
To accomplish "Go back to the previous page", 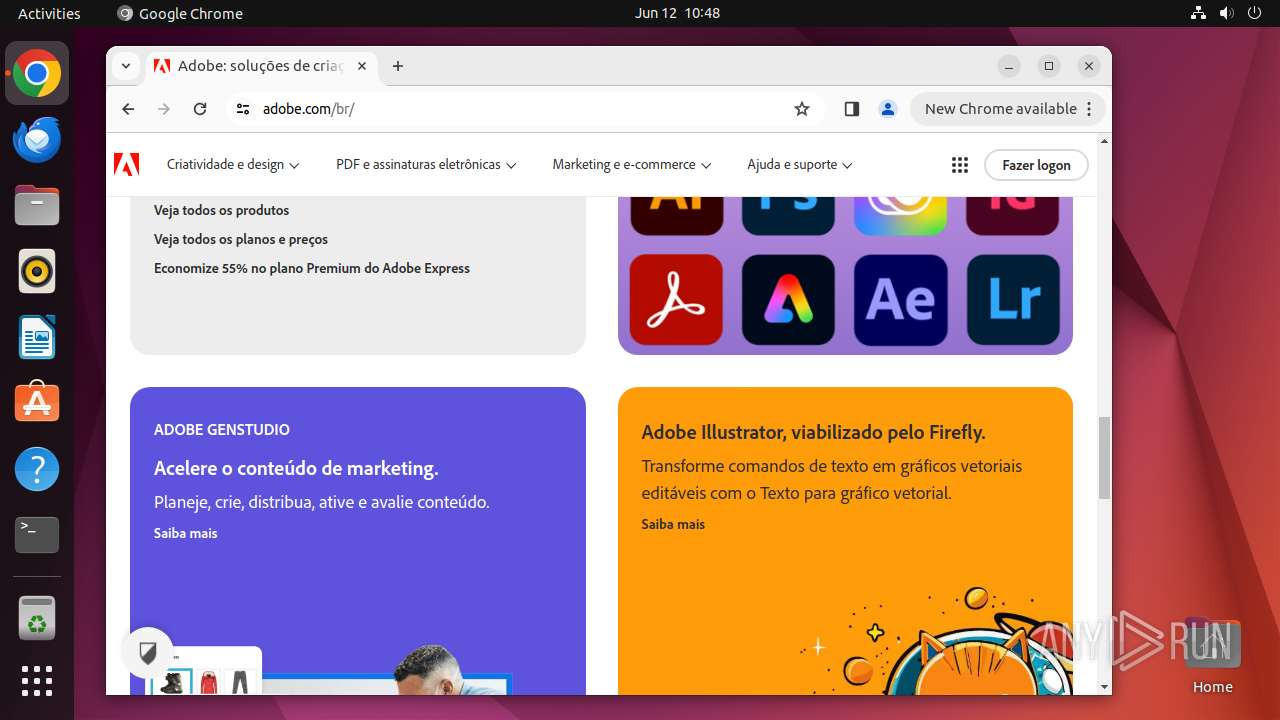I will 128,109.
